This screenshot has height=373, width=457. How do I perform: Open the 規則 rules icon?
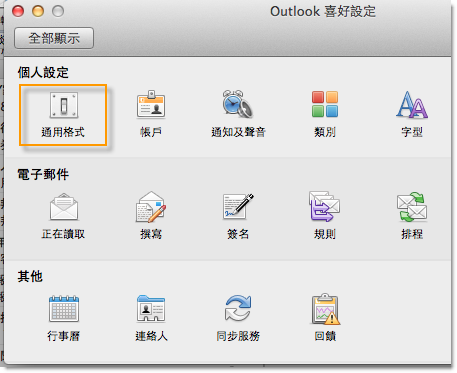point(325,207)
